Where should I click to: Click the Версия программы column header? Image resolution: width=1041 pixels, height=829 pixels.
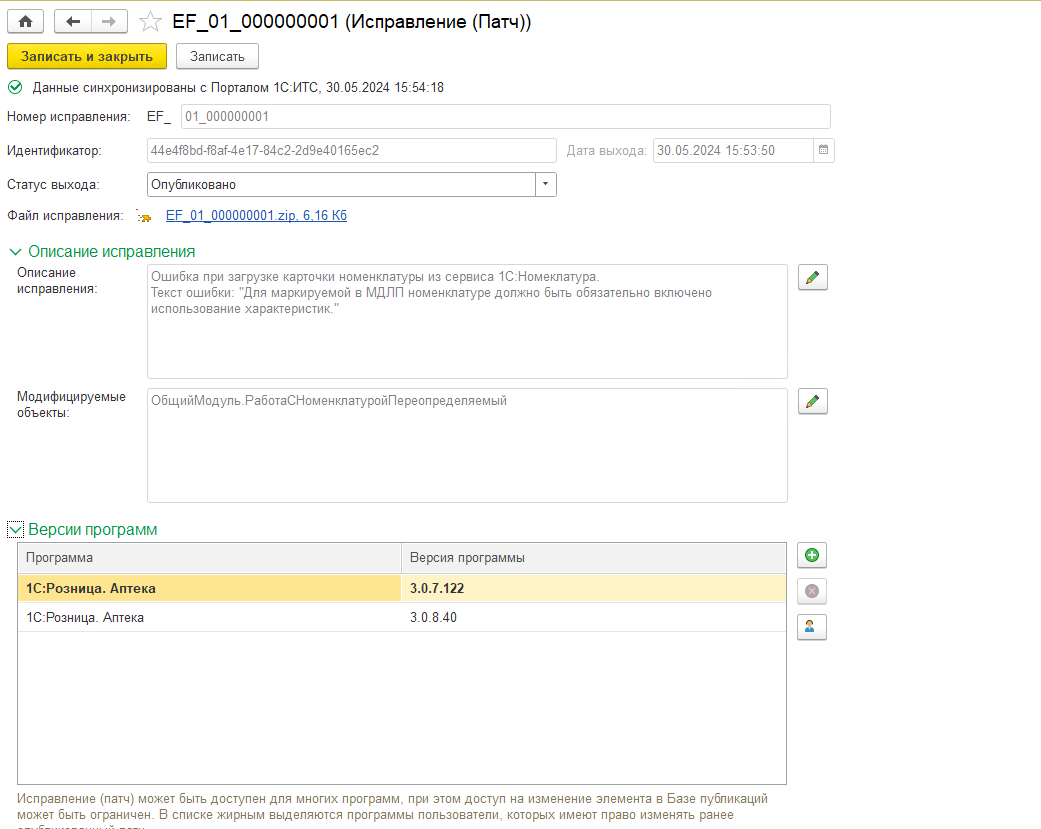point(594,558)
